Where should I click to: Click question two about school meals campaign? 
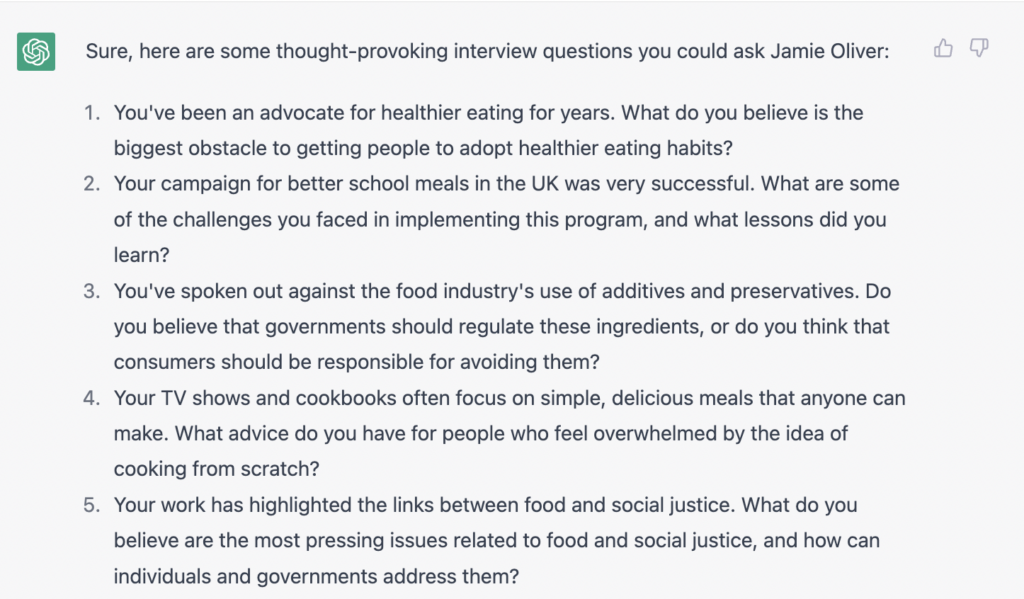pyautogui.click(x=500, y=219)
